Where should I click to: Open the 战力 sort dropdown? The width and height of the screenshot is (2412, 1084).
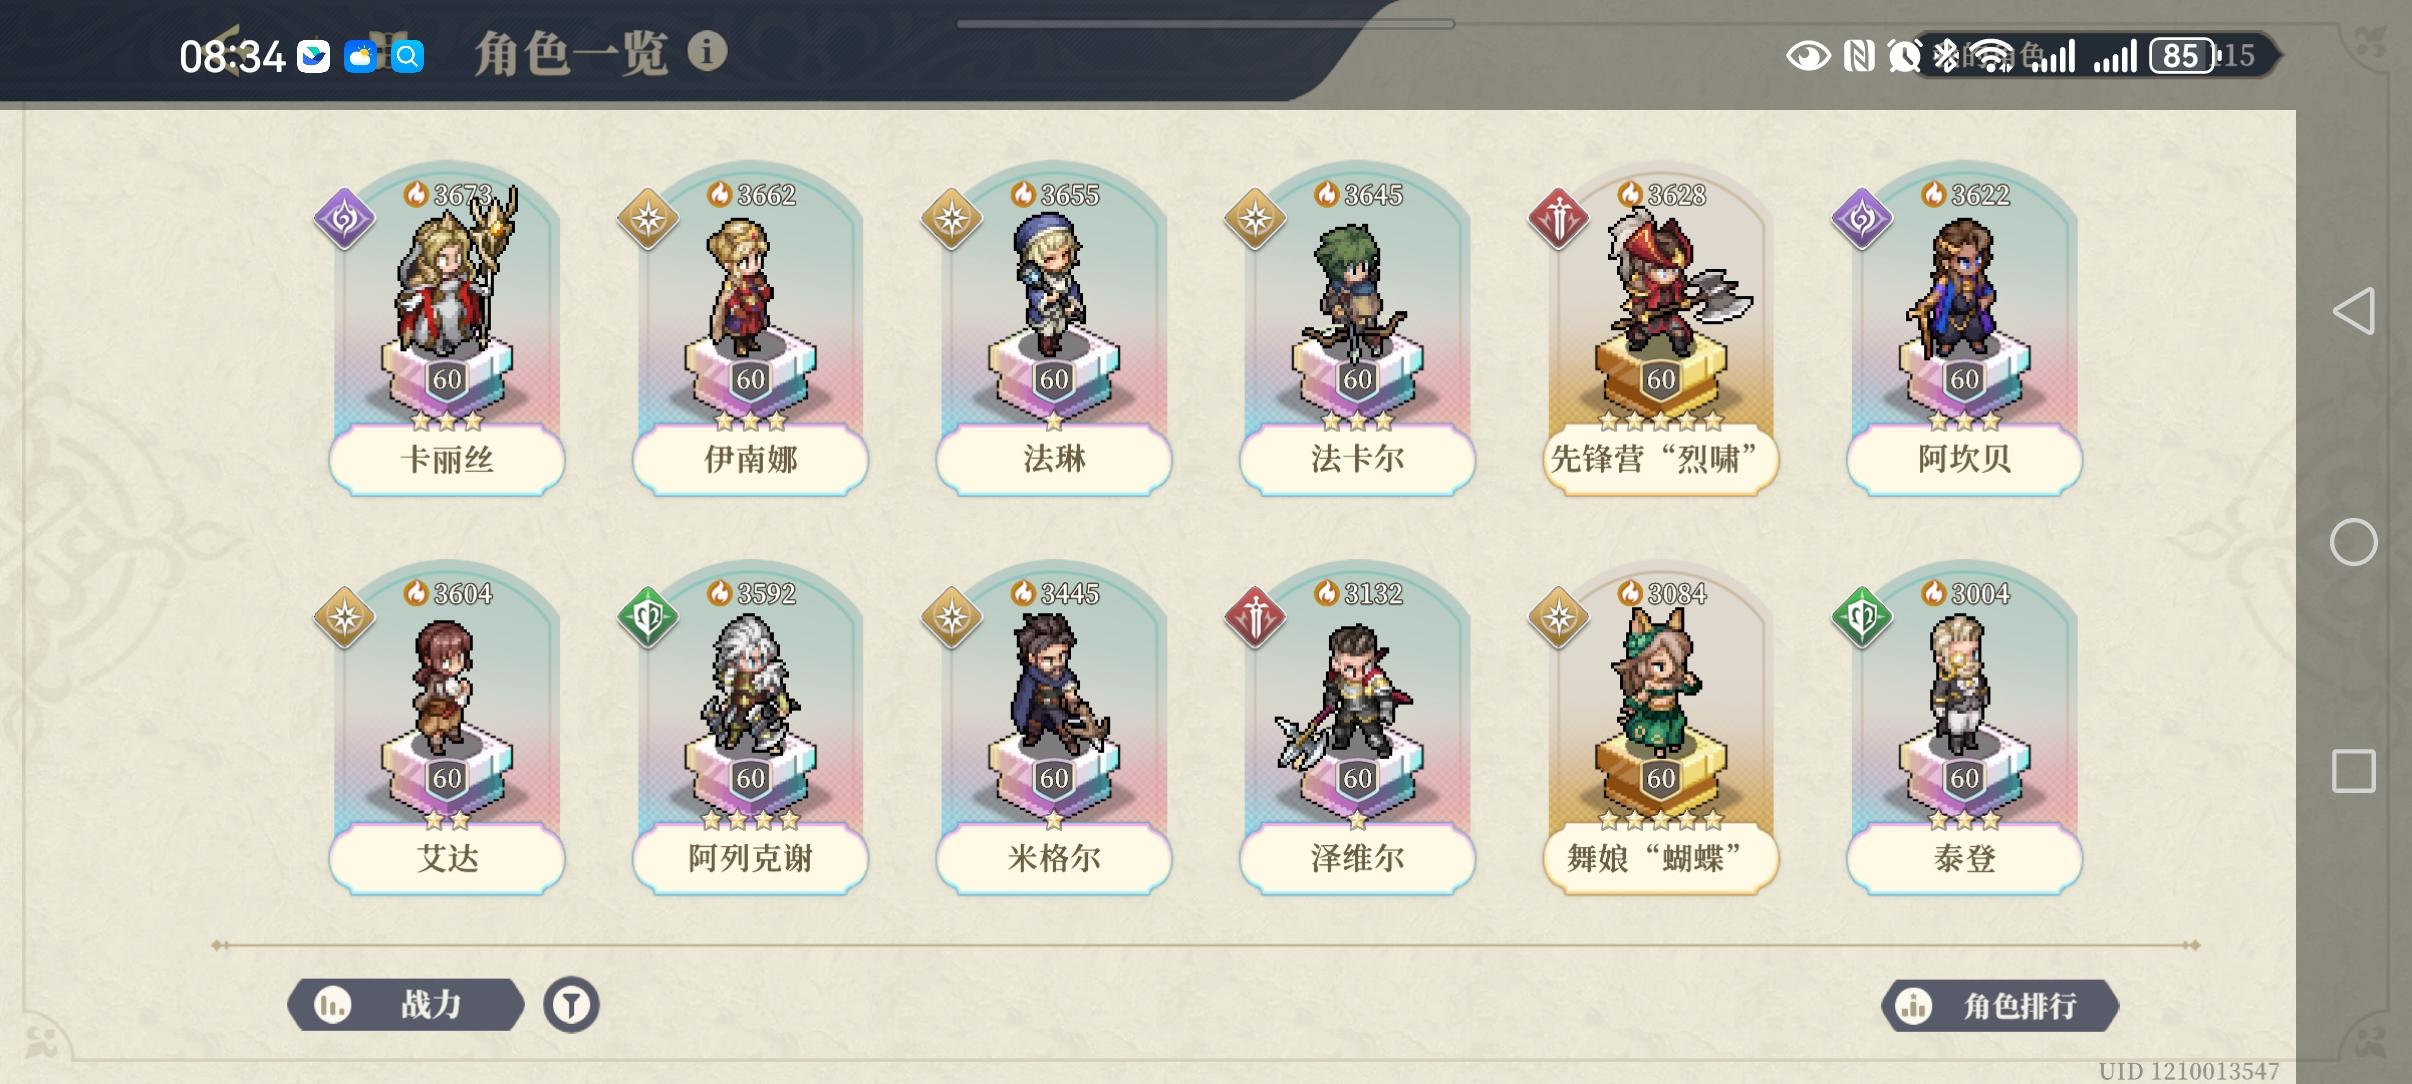(x=406, y=1004)
